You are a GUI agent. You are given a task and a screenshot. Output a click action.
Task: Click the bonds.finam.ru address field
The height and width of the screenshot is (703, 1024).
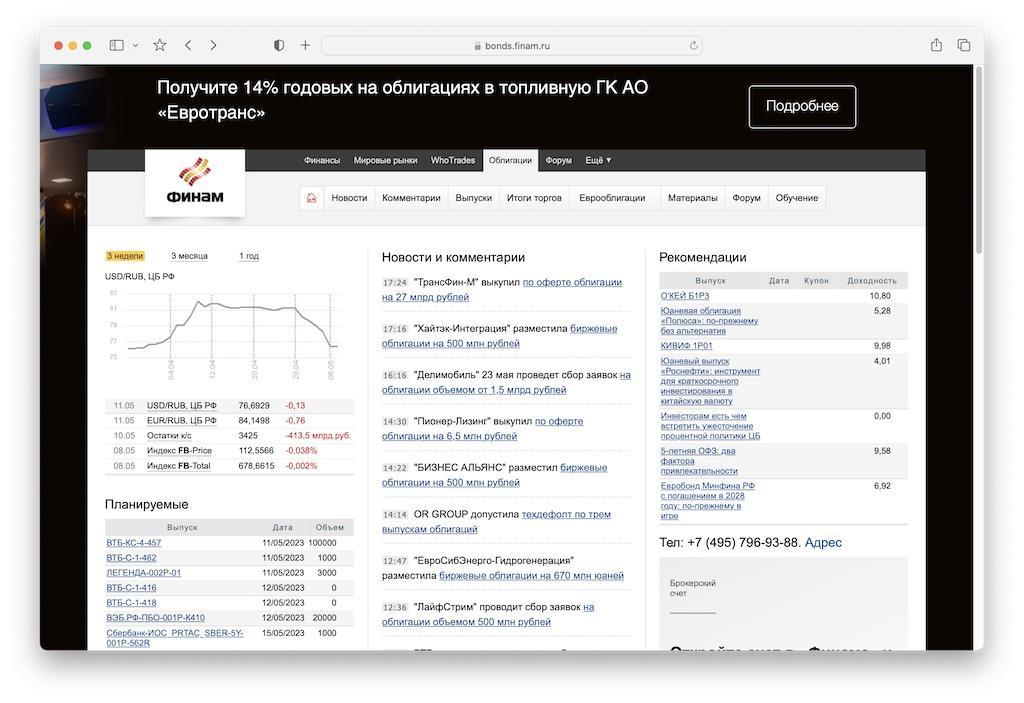coord(512,46)
